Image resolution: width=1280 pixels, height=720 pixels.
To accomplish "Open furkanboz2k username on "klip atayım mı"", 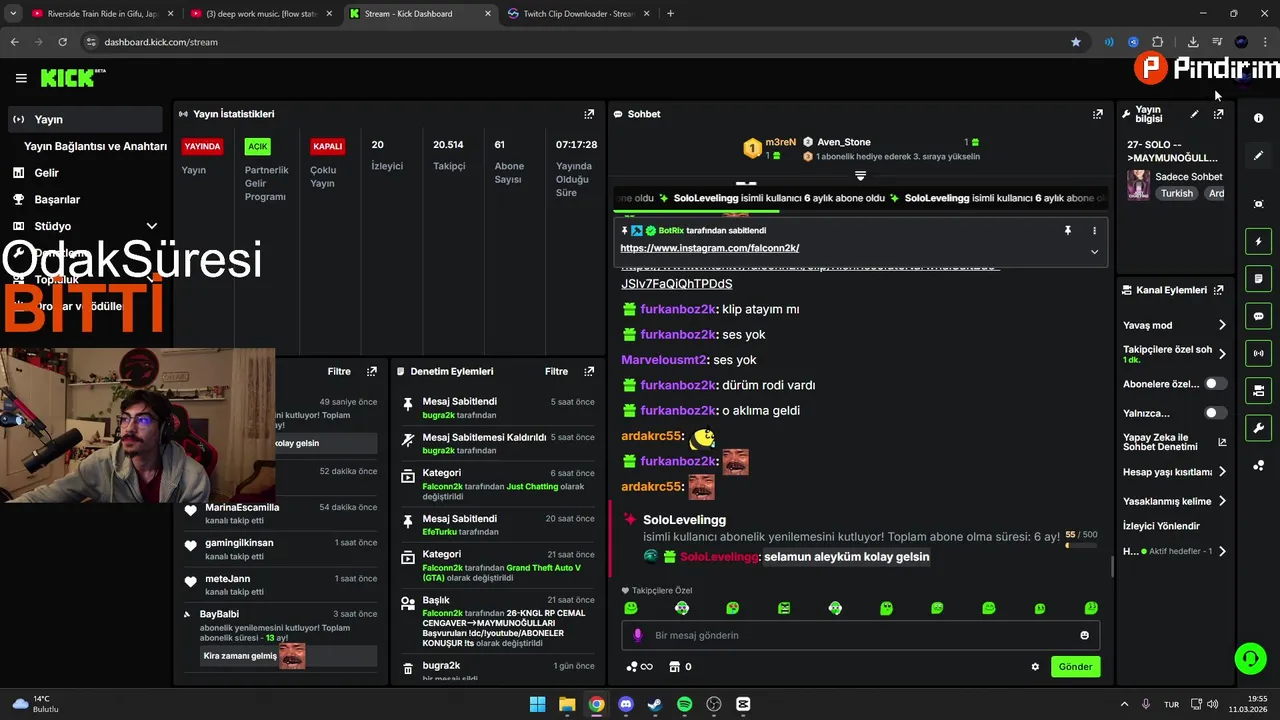I will [x=678, y=309].
